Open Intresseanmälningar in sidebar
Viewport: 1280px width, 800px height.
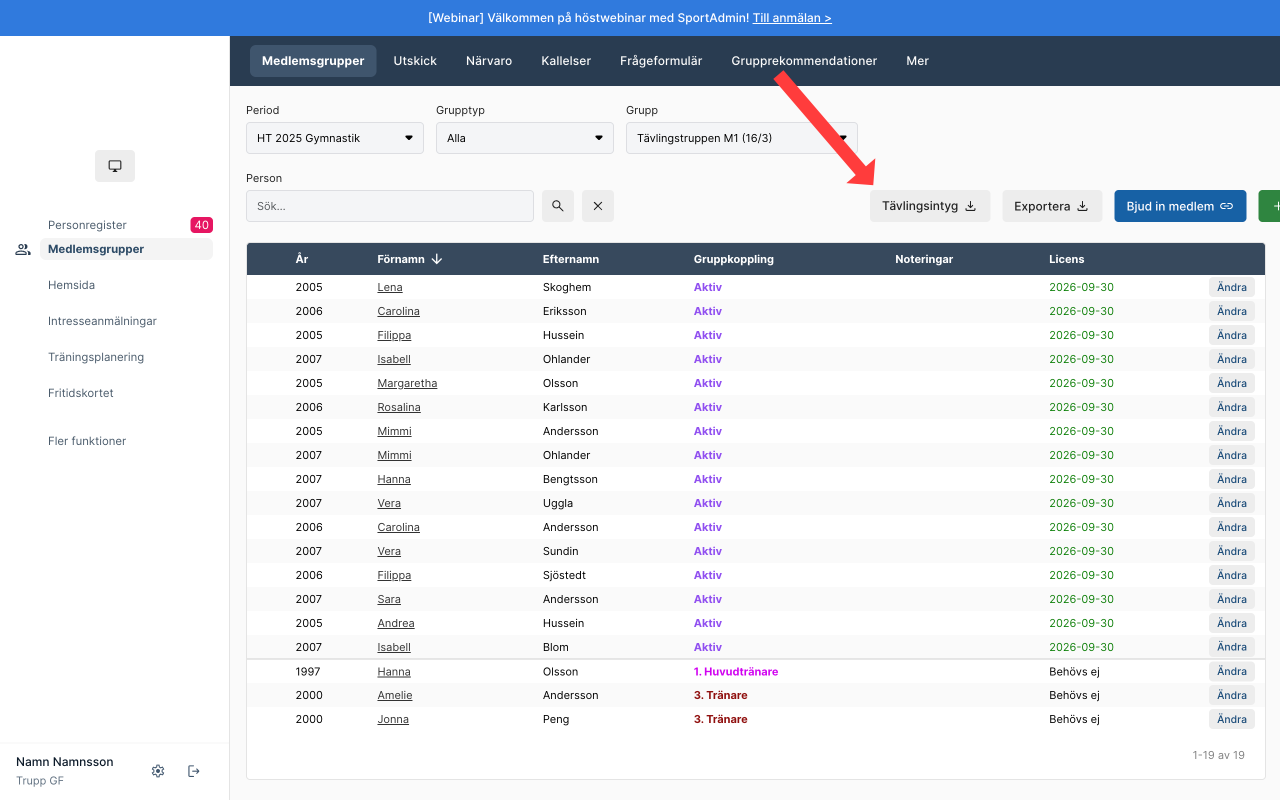(x=102, y=321)
